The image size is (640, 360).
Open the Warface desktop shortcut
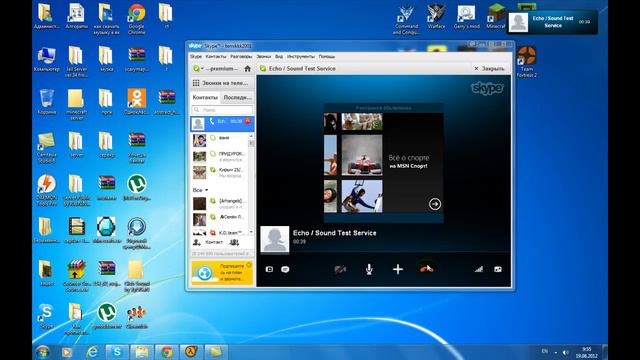click(x=436, y=16)
